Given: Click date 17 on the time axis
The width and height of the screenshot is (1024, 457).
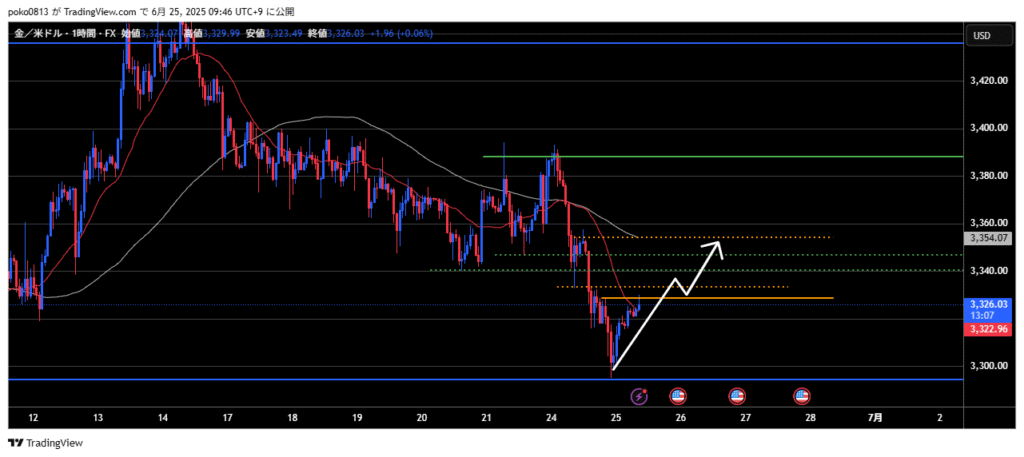Looking at the screenshot, I should point(227,416).
